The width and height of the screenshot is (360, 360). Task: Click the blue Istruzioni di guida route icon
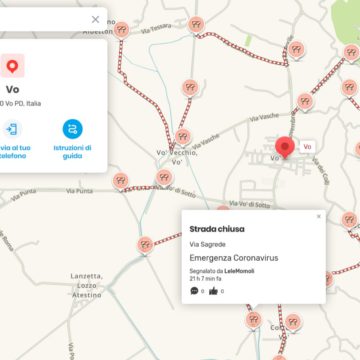[72, 129]
